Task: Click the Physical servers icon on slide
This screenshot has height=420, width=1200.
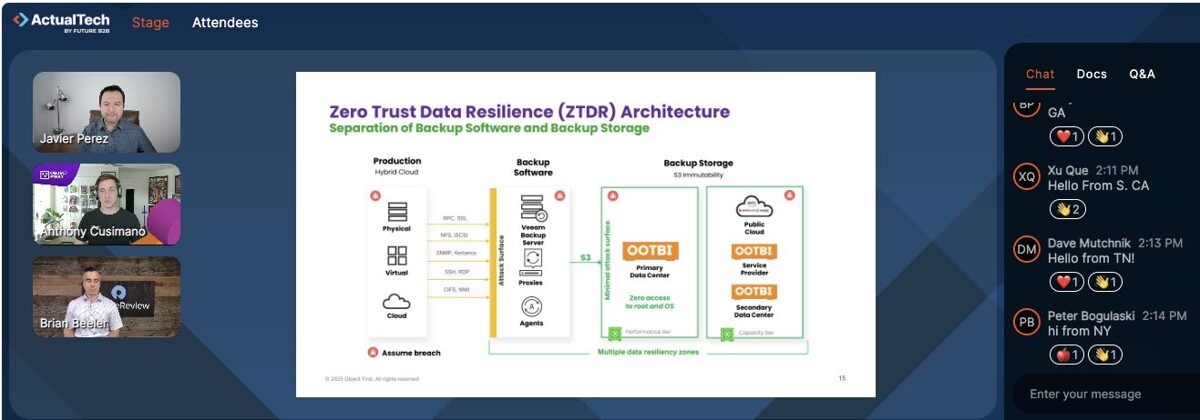Action: pos(397,212)
